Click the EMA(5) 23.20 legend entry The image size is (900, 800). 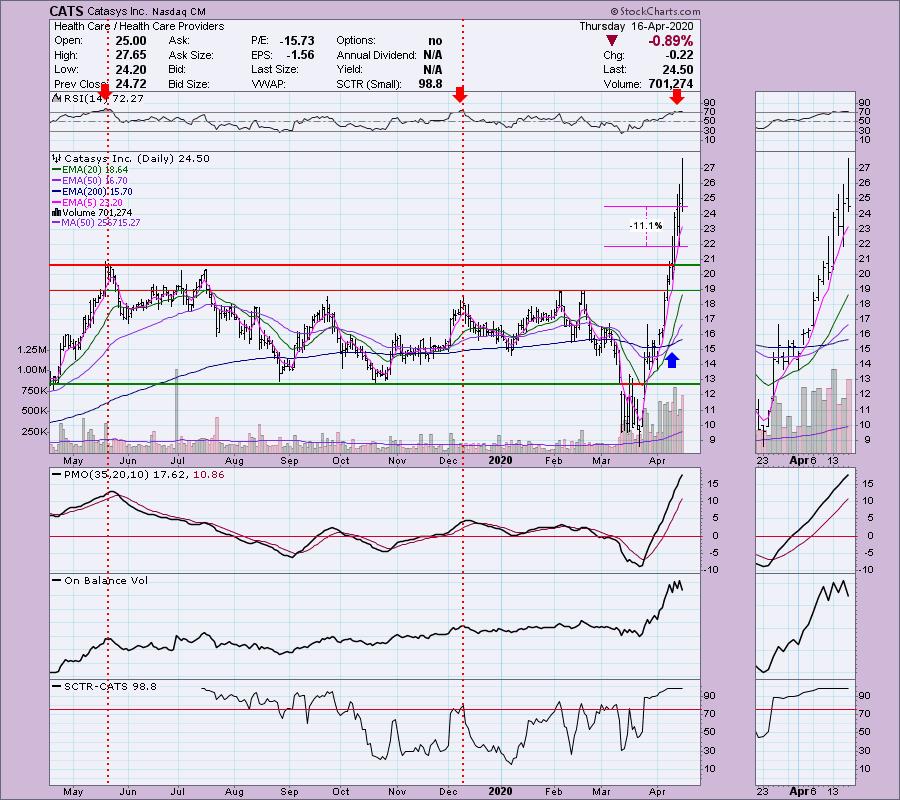87,203
